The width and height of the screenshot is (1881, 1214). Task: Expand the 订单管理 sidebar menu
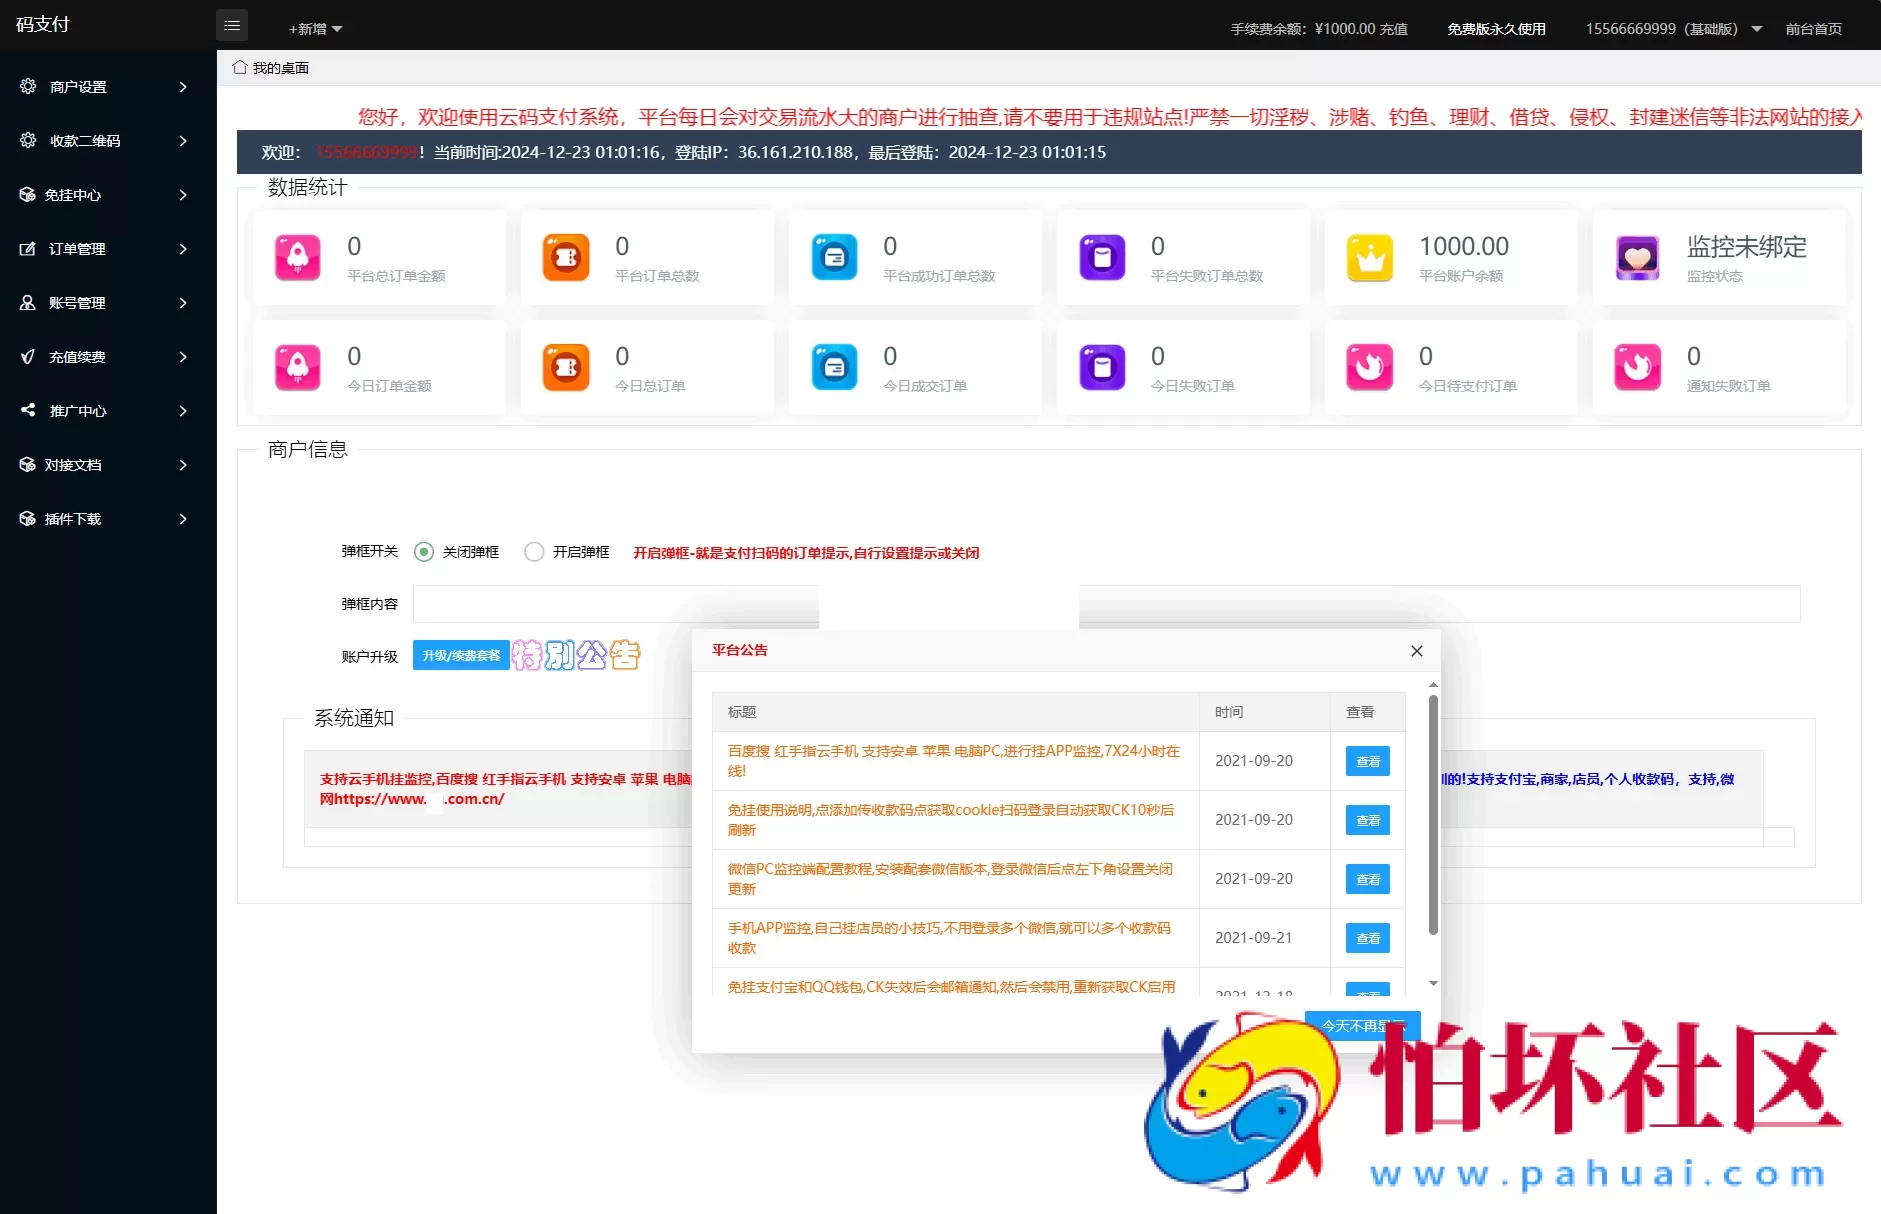click(106, 249)
